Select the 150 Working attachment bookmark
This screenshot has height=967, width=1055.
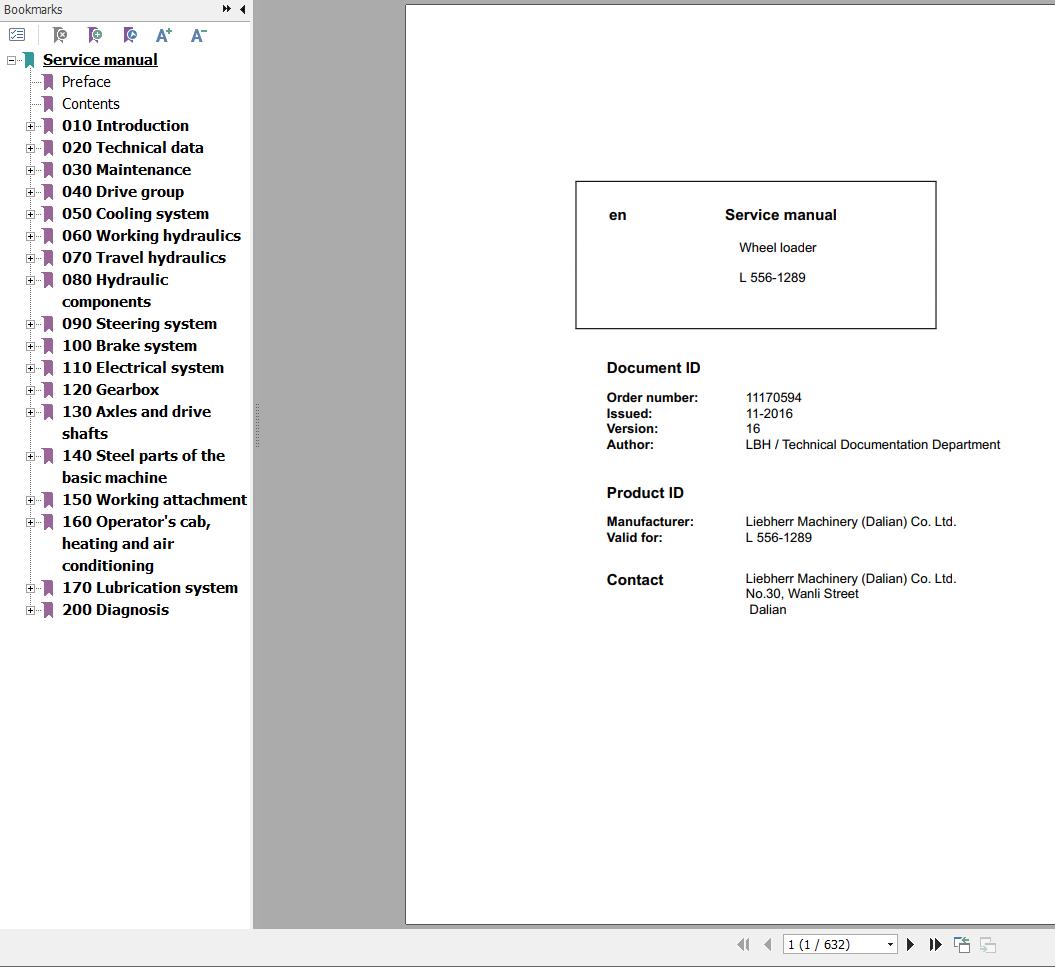(x=154, y=500)
